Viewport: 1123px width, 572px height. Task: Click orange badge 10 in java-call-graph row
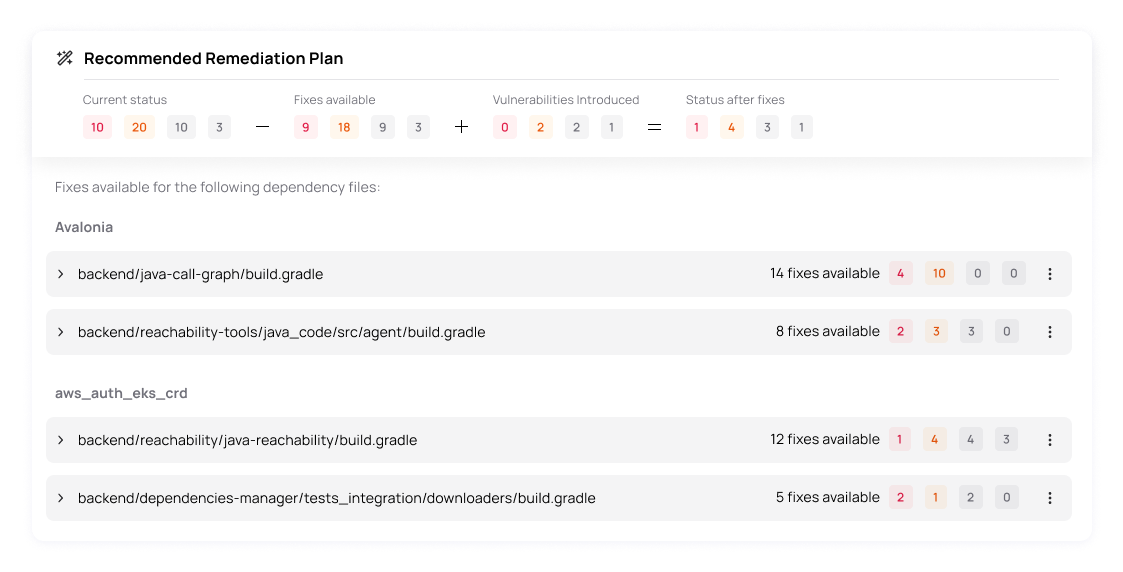939,273
